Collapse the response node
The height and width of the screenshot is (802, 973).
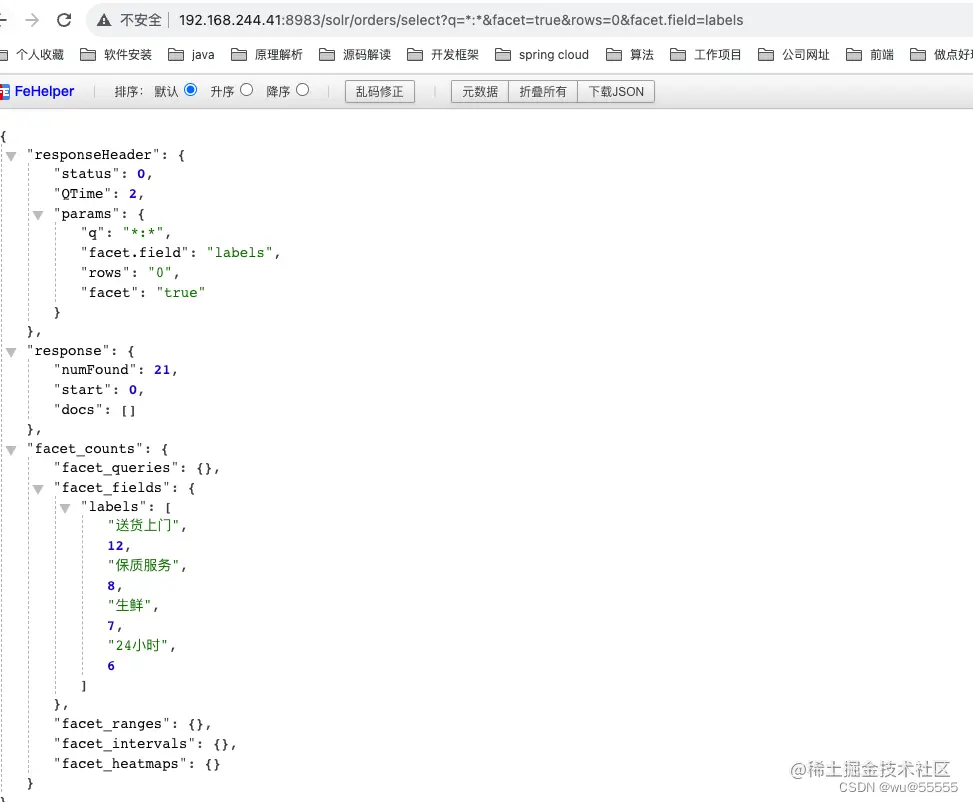(11, 352)
